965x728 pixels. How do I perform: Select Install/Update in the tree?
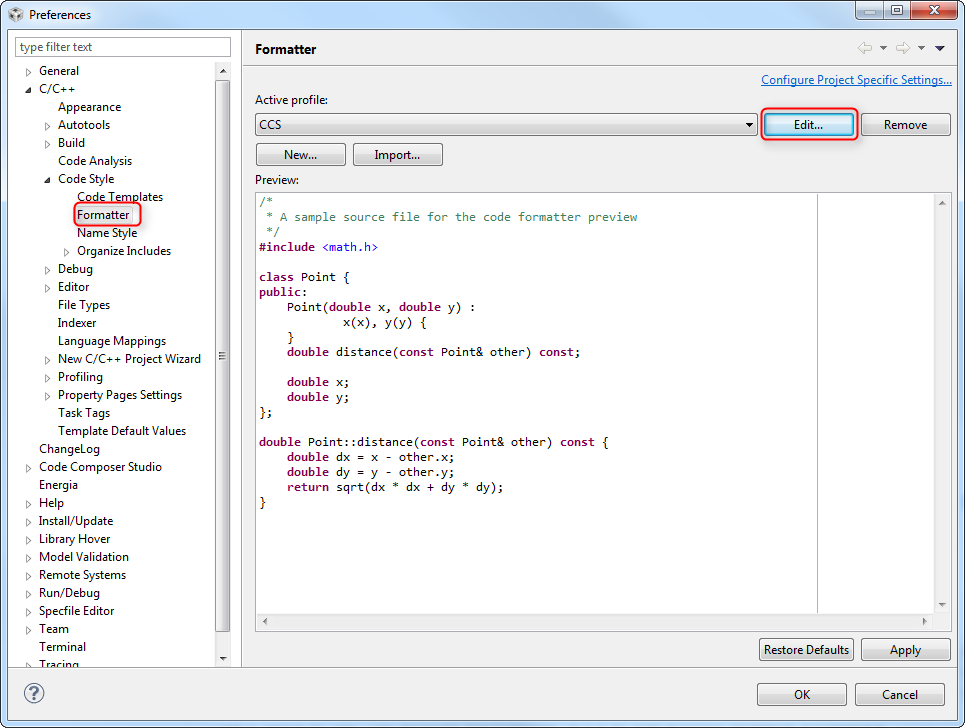click(x=76, y=521)
